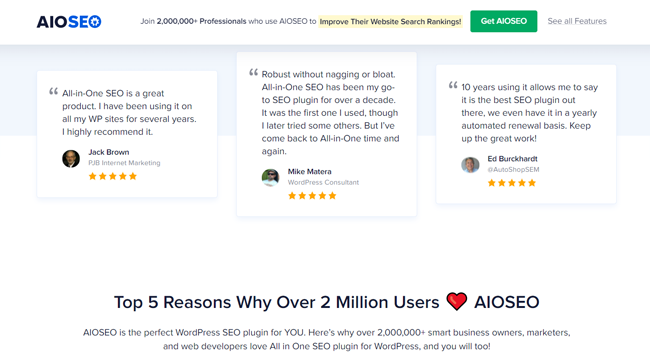The image size is (650, 363).
Task: Click the star rating under Jack Brown
Action: (112, 177)
